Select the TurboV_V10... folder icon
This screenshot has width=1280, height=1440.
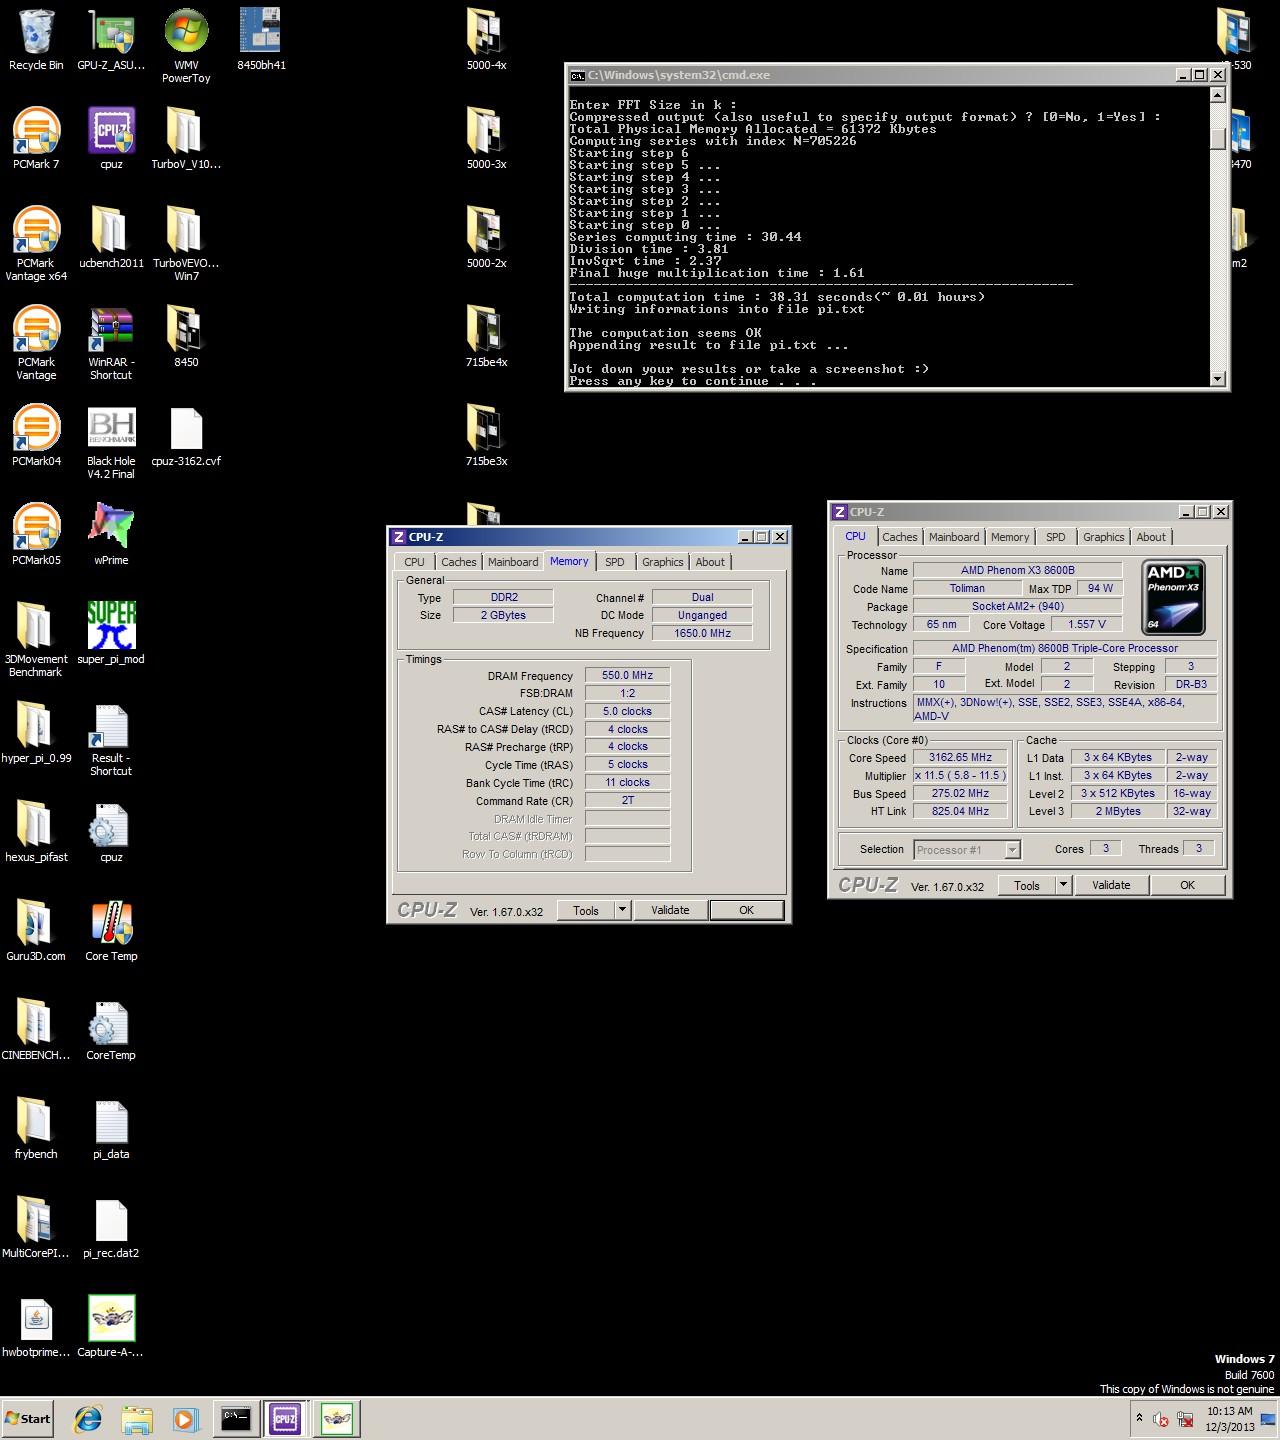186,139
